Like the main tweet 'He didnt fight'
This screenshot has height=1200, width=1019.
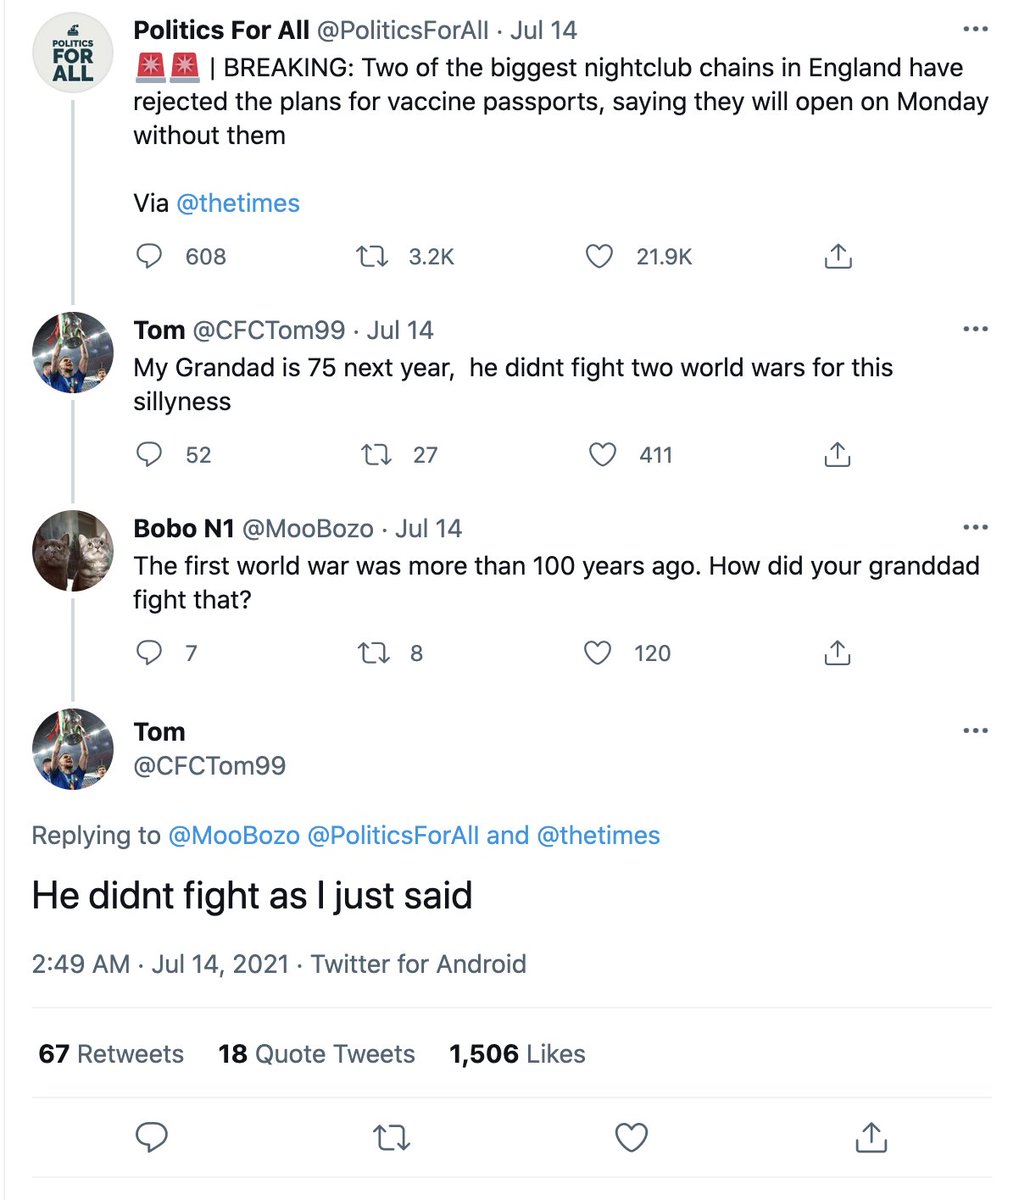pyautogui.click(x=631, y=1137)
